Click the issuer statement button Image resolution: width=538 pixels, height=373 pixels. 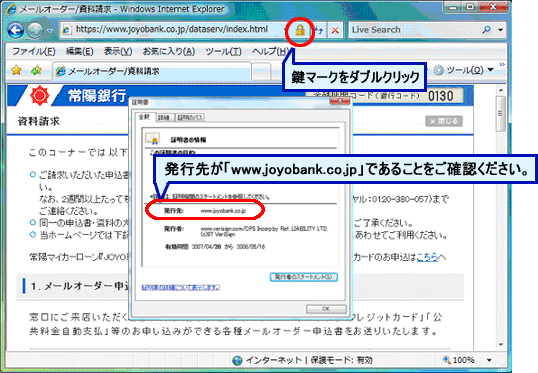click(304, 277)
